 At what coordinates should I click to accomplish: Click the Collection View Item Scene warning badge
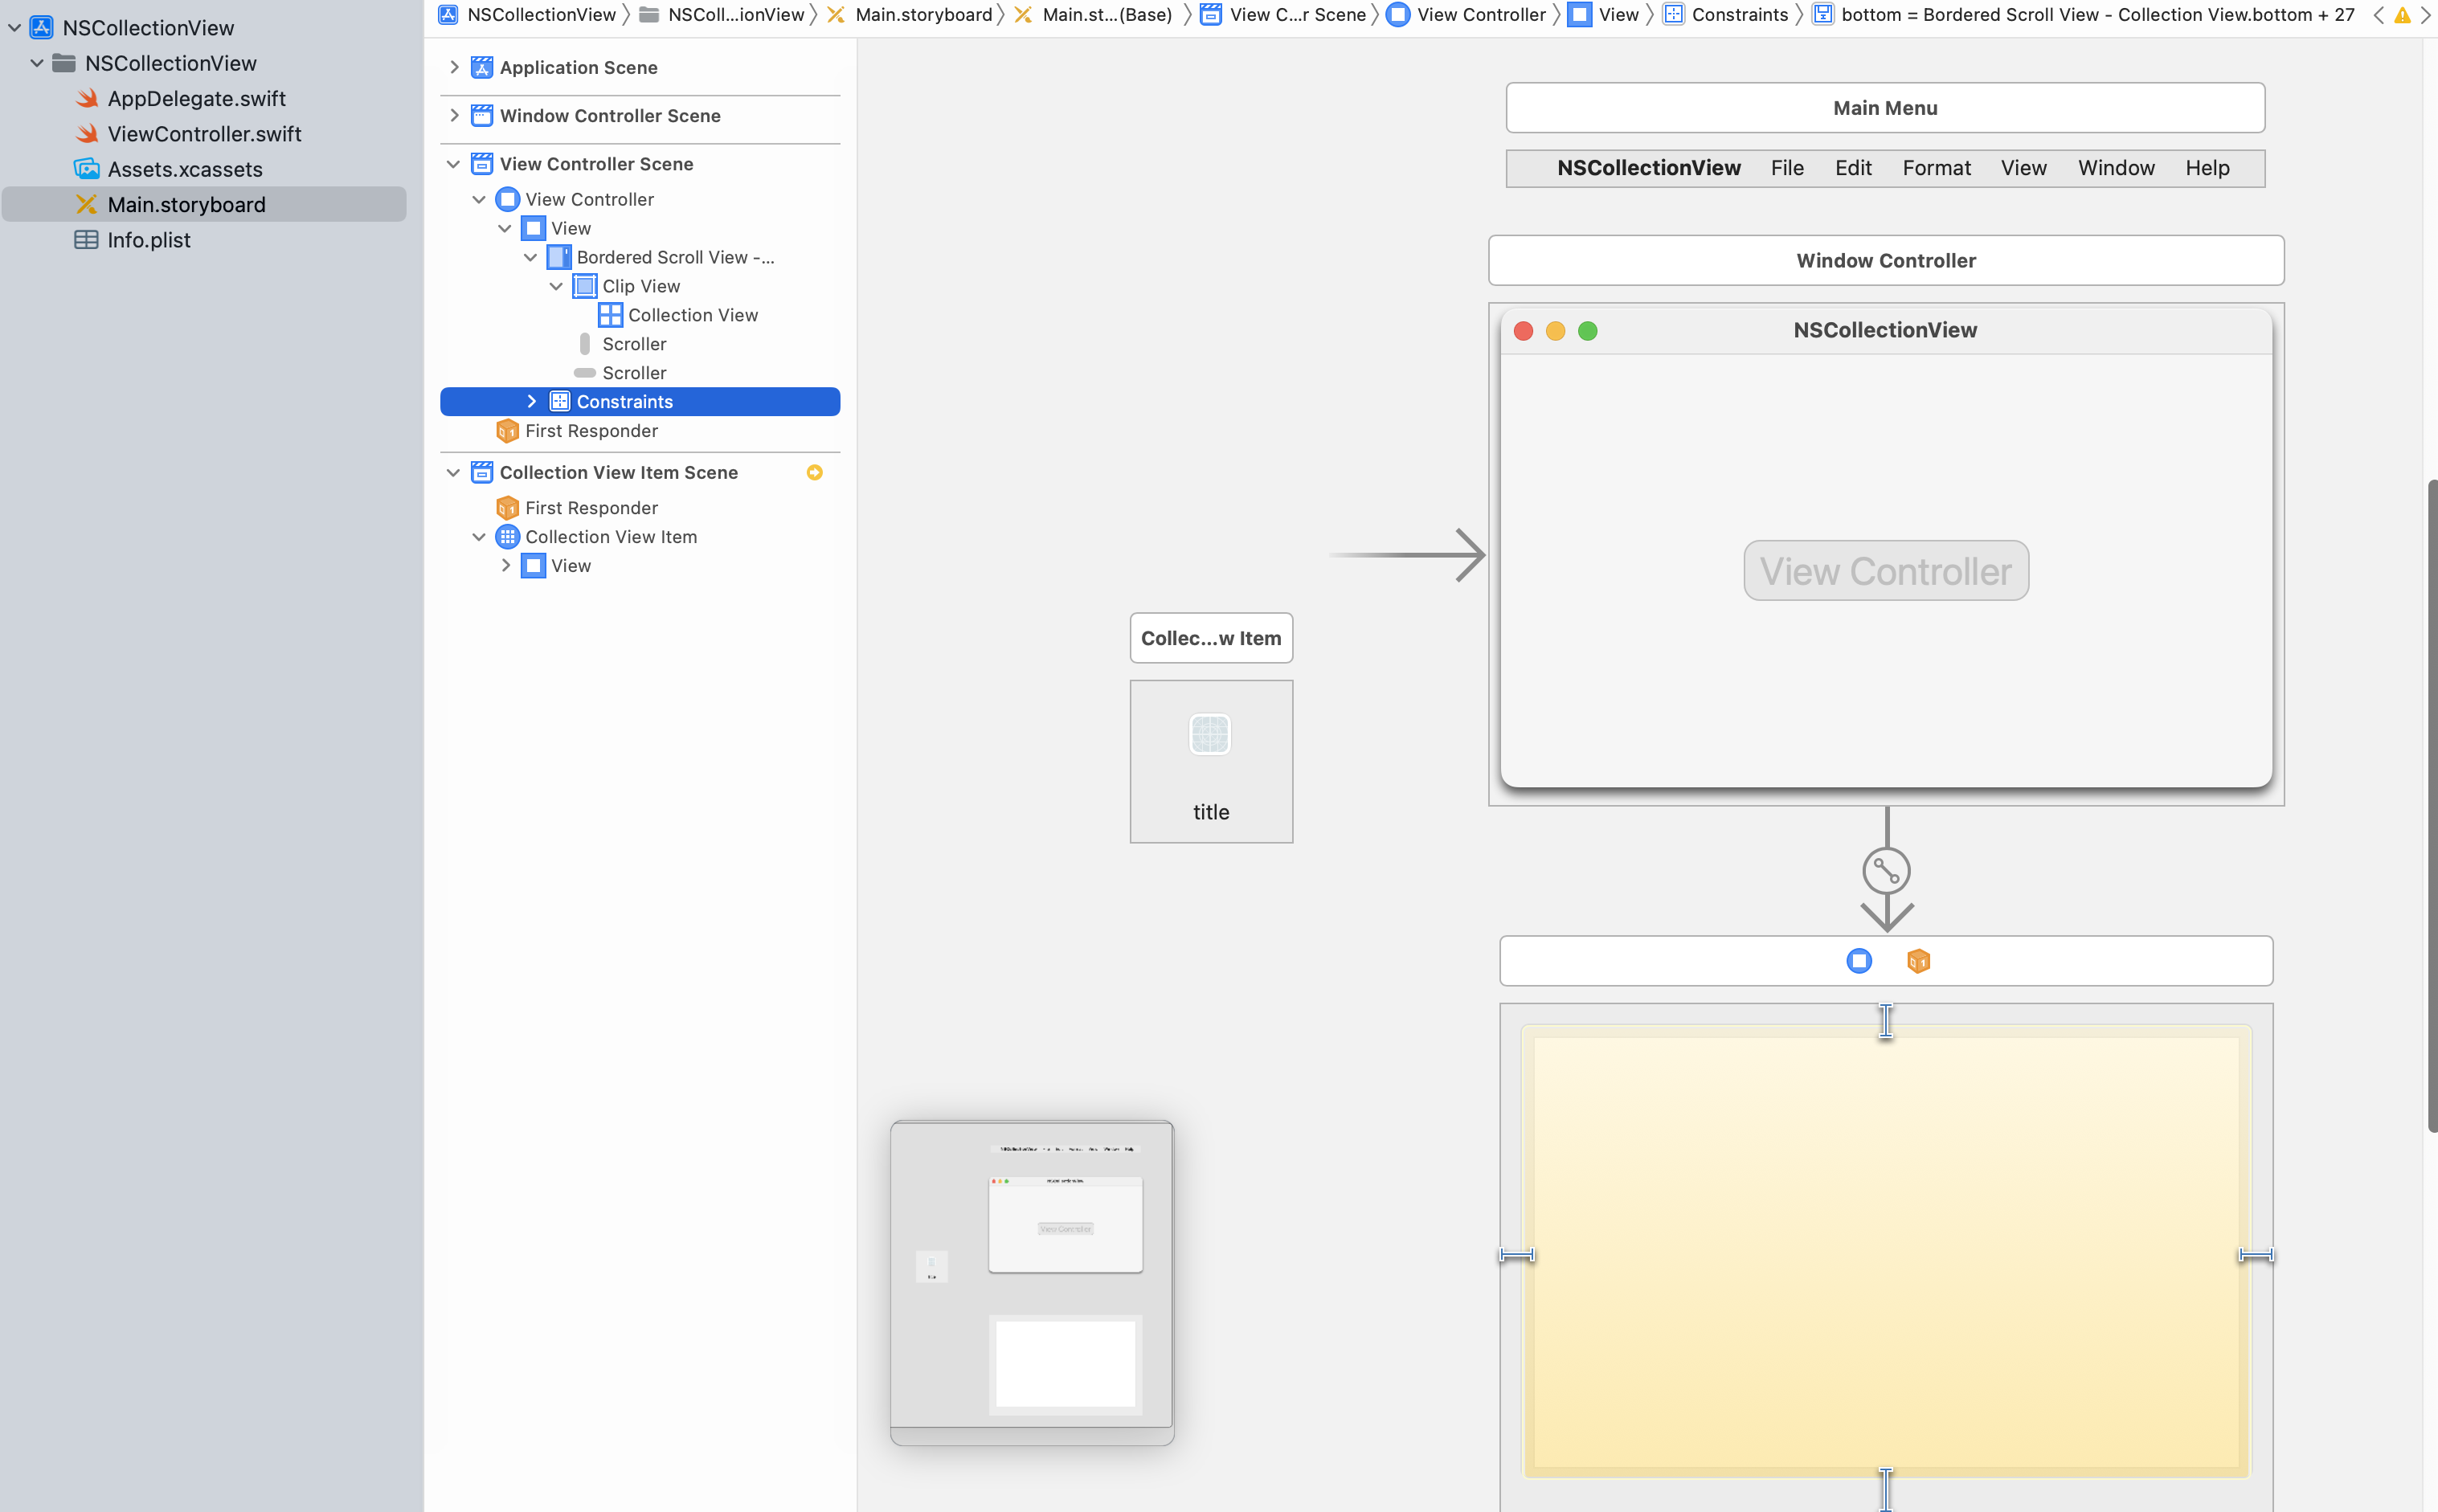click(814, 472)
